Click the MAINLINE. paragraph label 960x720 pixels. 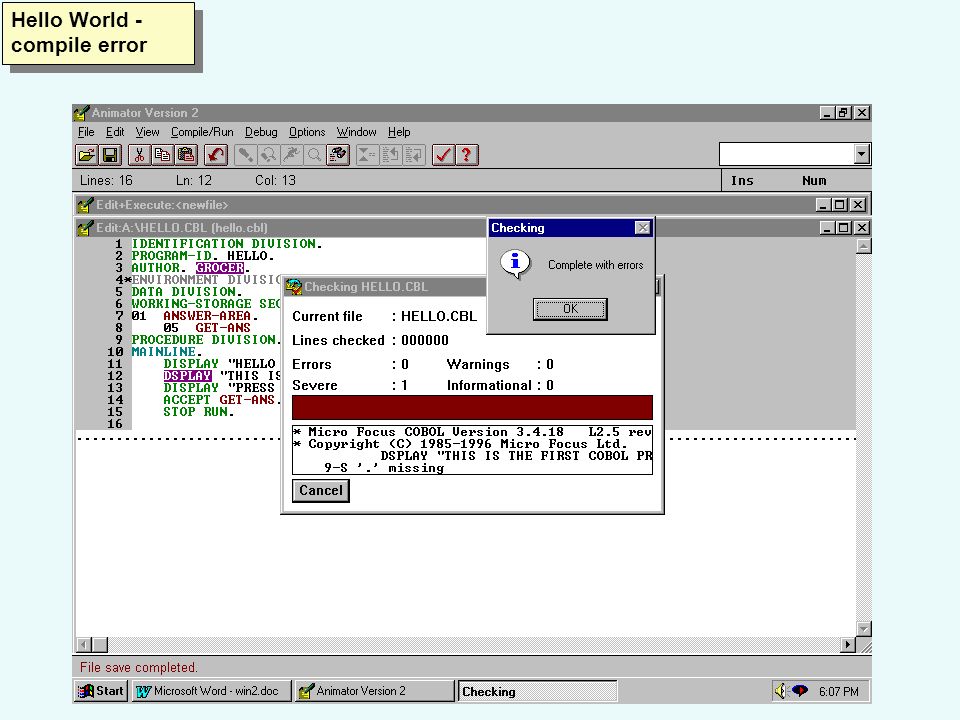pyautogui.click(x=167, y=351)
